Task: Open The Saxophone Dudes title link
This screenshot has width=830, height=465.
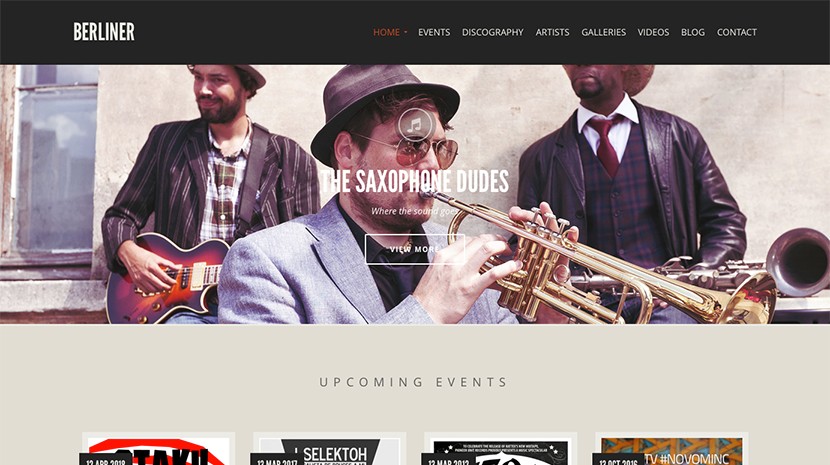Action: click(414, 182)
